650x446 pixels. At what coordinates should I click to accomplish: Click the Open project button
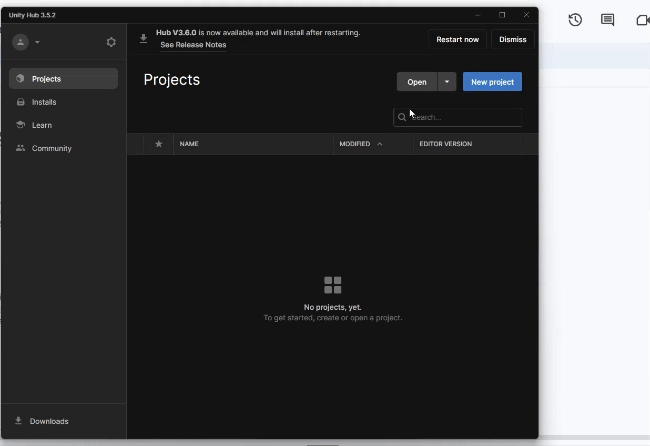coord(417,82)
